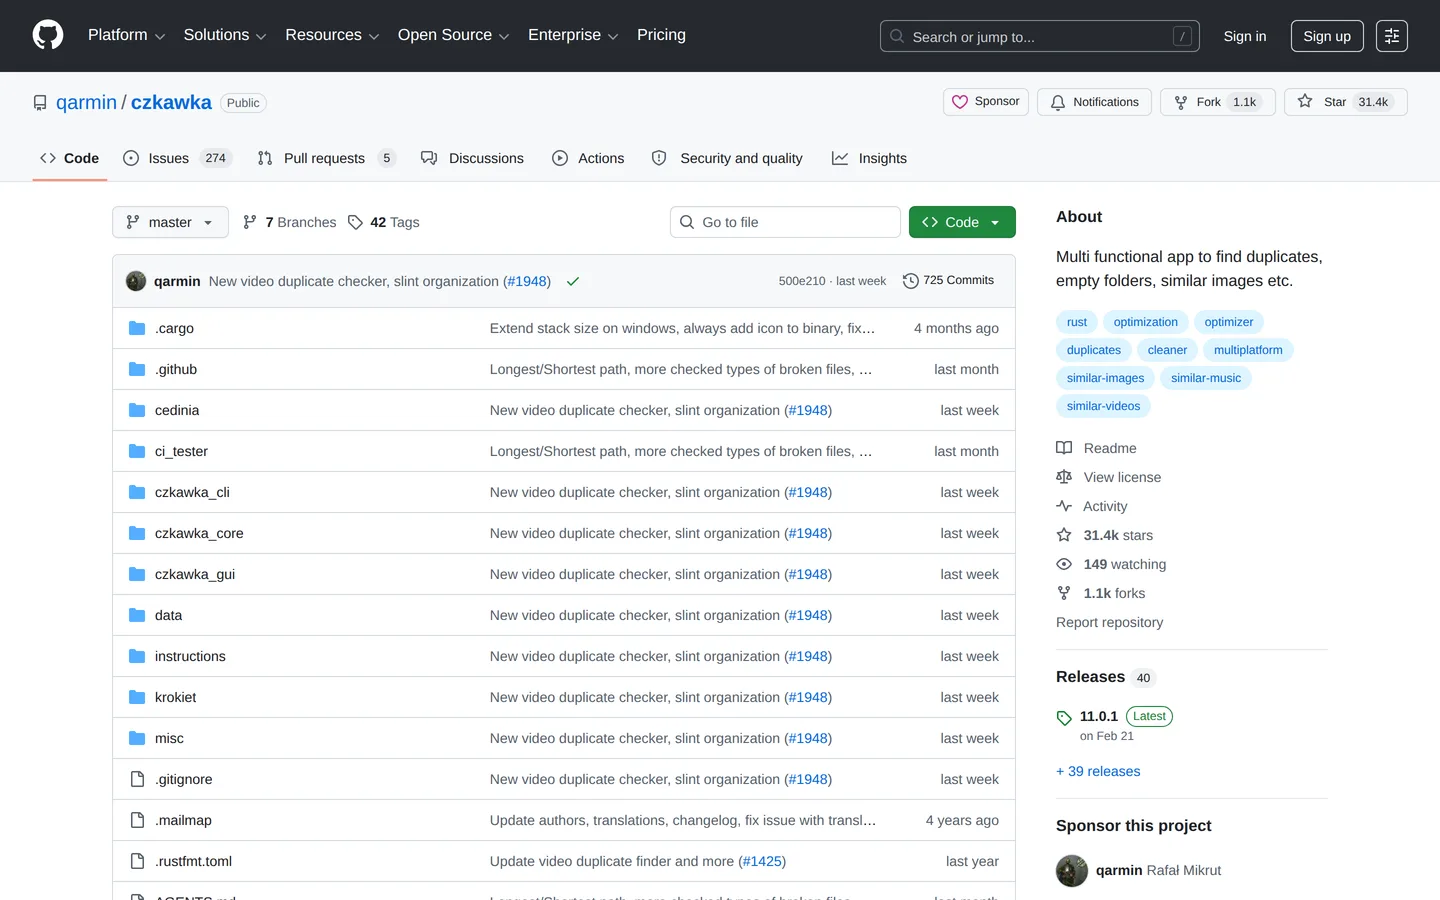Select the multiplatform topic tag
This screenshot has height=900, width=1440.
[1248, 350]
